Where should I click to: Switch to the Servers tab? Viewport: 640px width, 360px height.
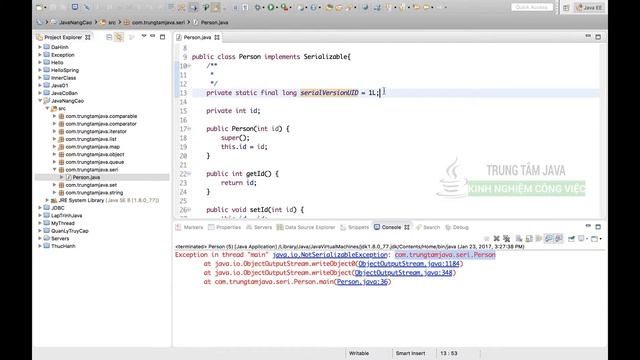coord(259,227)
